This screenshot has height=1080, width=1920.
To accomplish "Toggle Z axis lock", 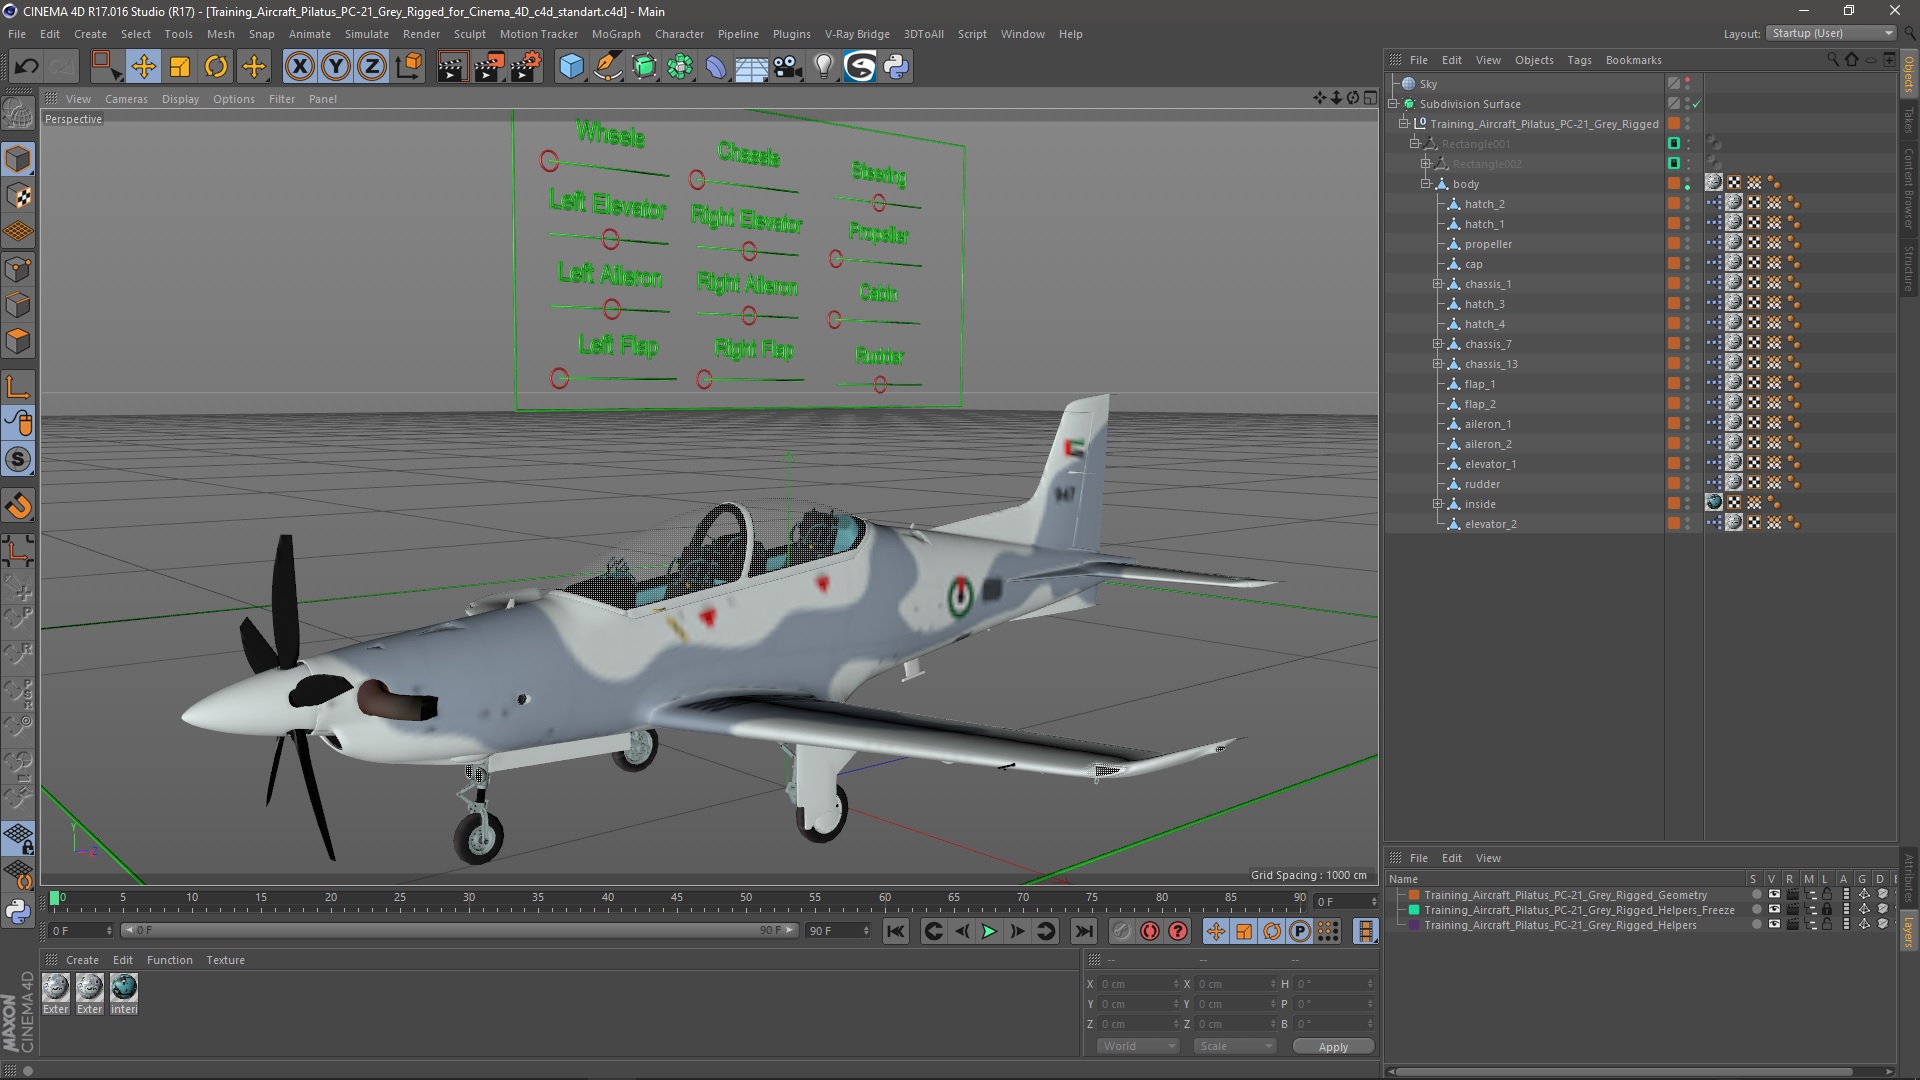I will point(372,67).
